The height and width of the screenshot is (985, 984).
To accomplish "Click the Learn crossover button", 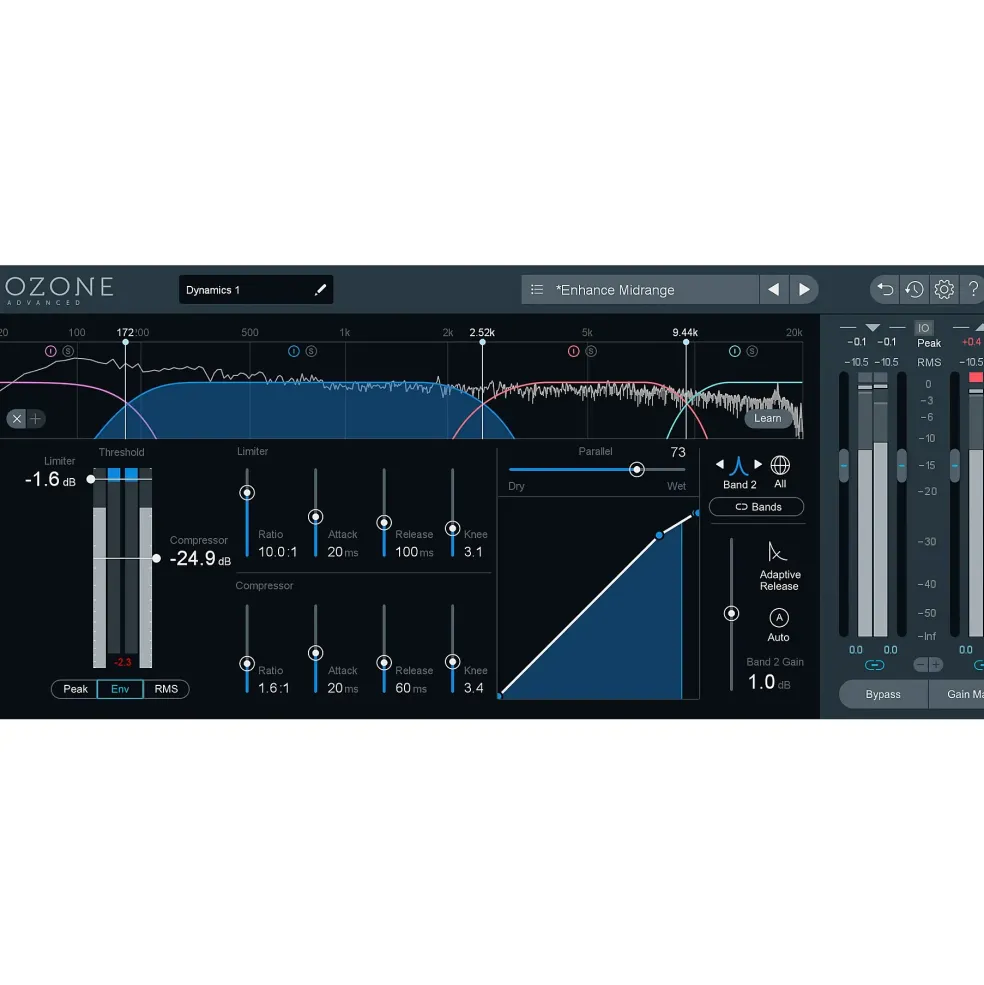I will [767, 418].
